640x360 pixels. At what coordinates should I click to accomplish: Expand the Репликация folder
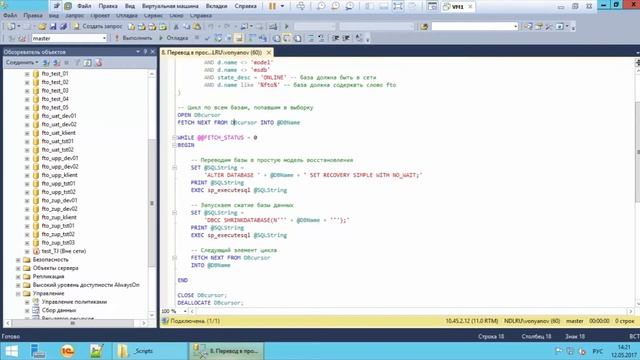point(18,277)
